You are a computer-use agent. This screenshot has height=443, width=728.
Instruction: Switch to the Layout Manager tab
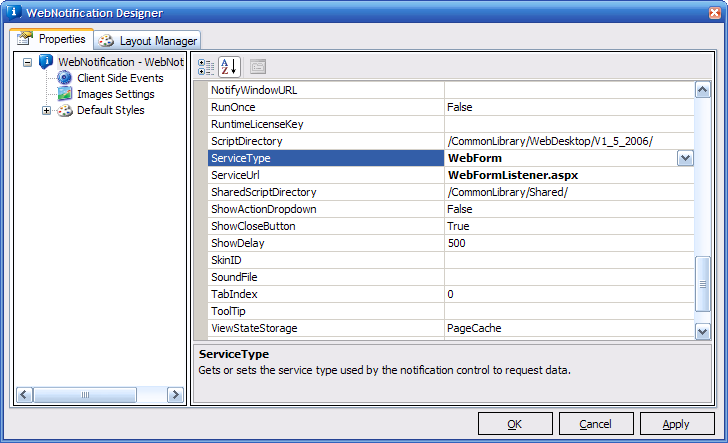tap(150, 41)
